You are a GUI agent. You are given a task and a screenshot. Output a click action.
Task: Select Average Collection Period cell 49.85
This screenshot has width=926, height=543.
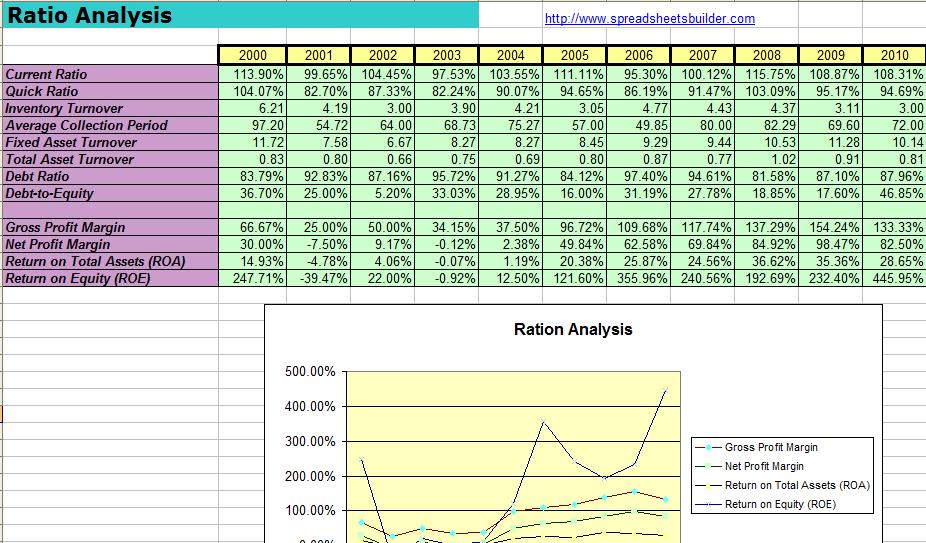pyautogui.click(x=639, y=125)
